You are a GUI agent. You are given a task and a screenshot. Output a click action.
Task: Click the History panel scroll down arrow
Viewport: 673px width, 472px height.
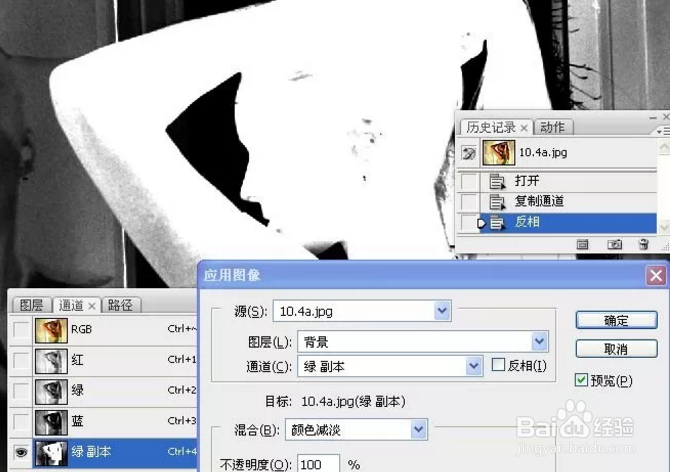coord(664,227)
